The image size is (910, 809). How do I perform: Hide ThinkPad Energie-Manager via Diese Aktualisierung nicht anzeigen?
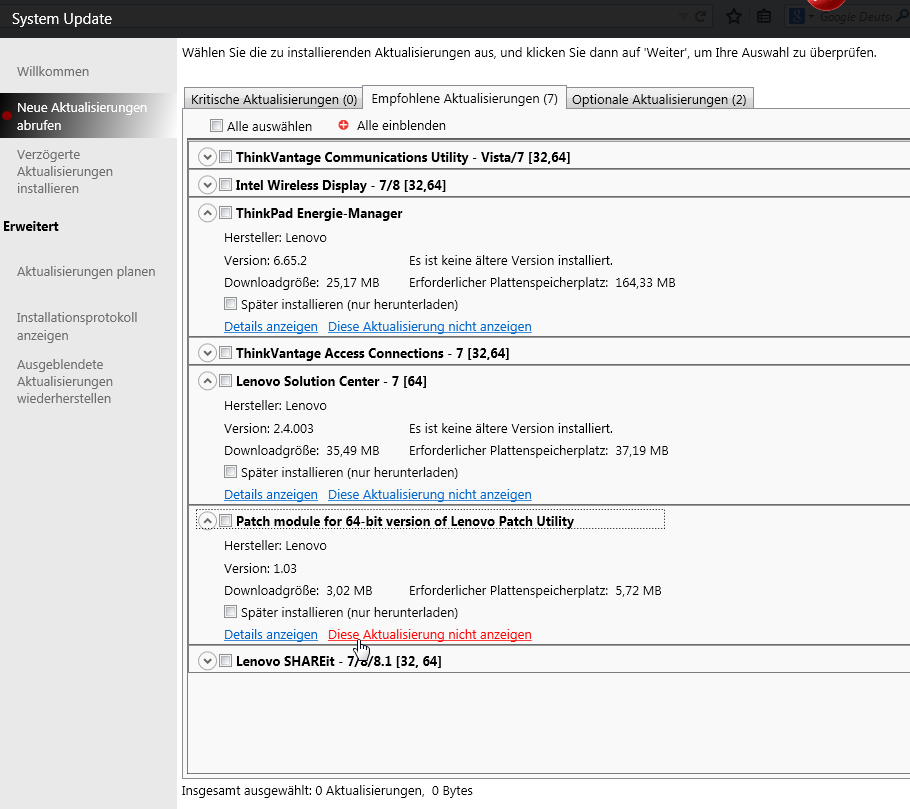click(x=429, y=326)
